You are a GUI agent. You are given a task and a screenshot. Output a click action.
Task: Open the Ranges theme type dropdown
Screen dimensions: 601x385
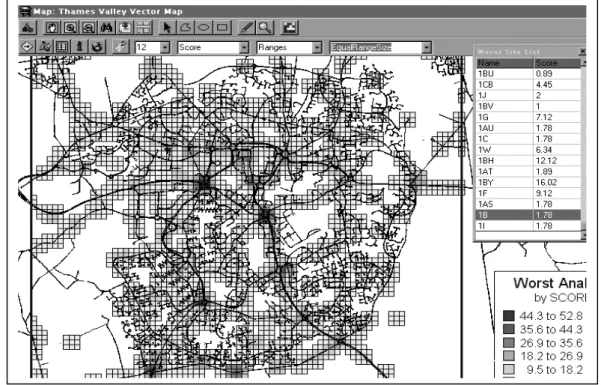point(317,48)
